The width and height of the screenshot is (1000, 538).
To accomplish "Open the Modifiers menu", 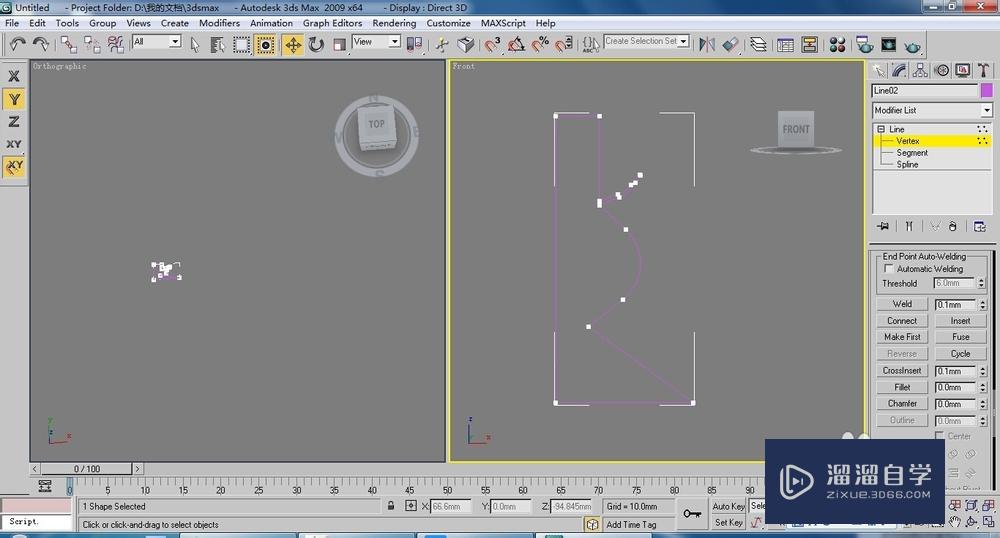I will [219, 23].
